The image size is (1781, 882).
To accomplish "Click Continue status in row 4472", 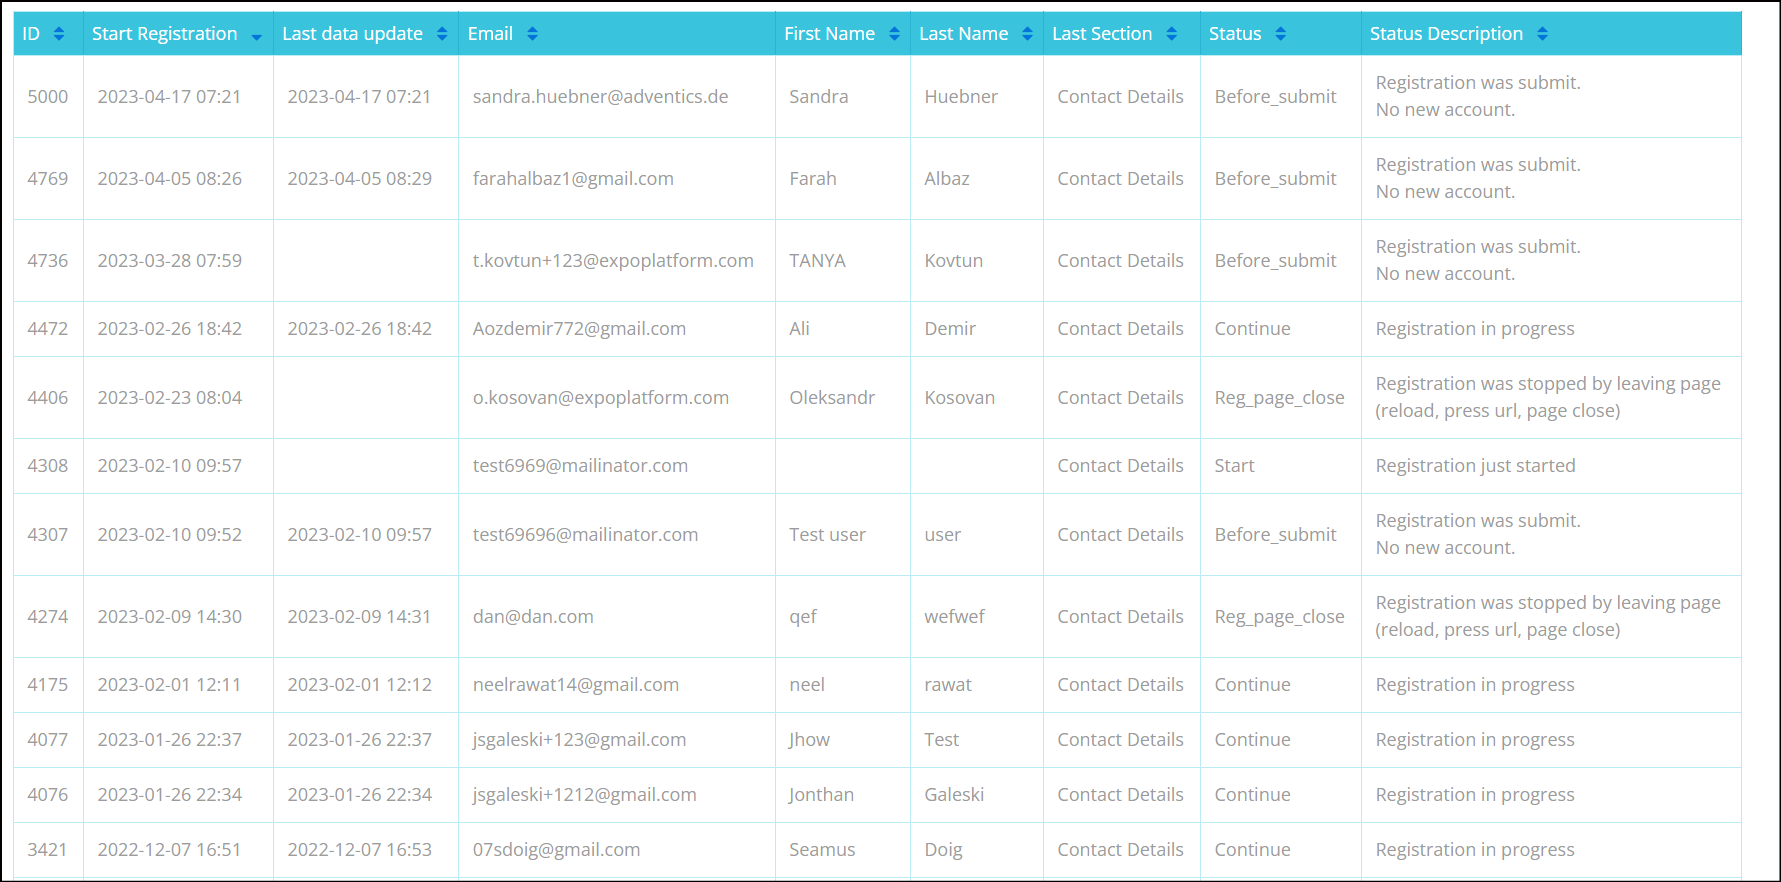I will pyautogui.click(x=1252, y=329).
